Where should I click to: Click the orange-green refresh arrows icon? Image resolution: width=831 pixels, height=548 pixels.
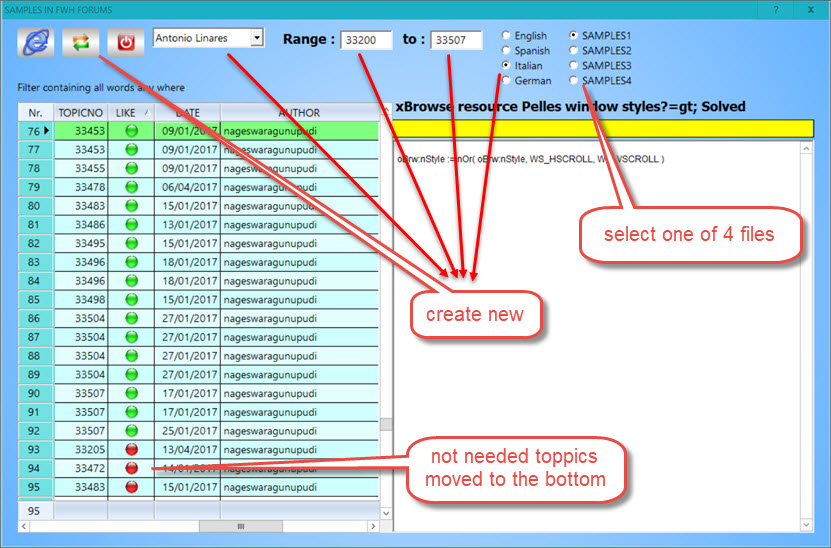pos(81,42)
